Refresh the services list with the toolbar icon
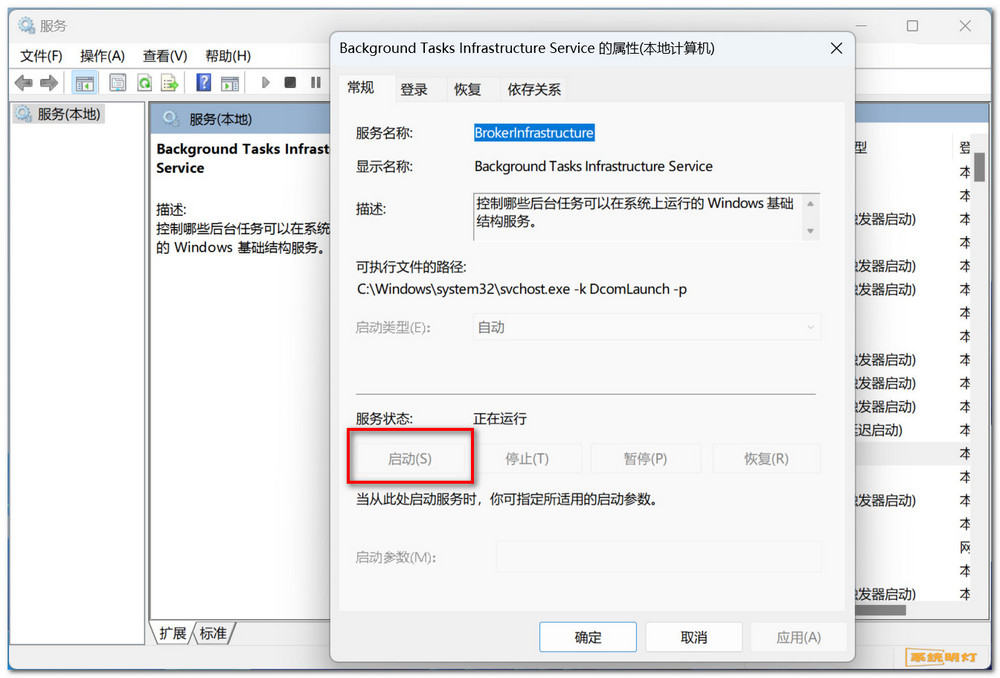 click(144, 83)
